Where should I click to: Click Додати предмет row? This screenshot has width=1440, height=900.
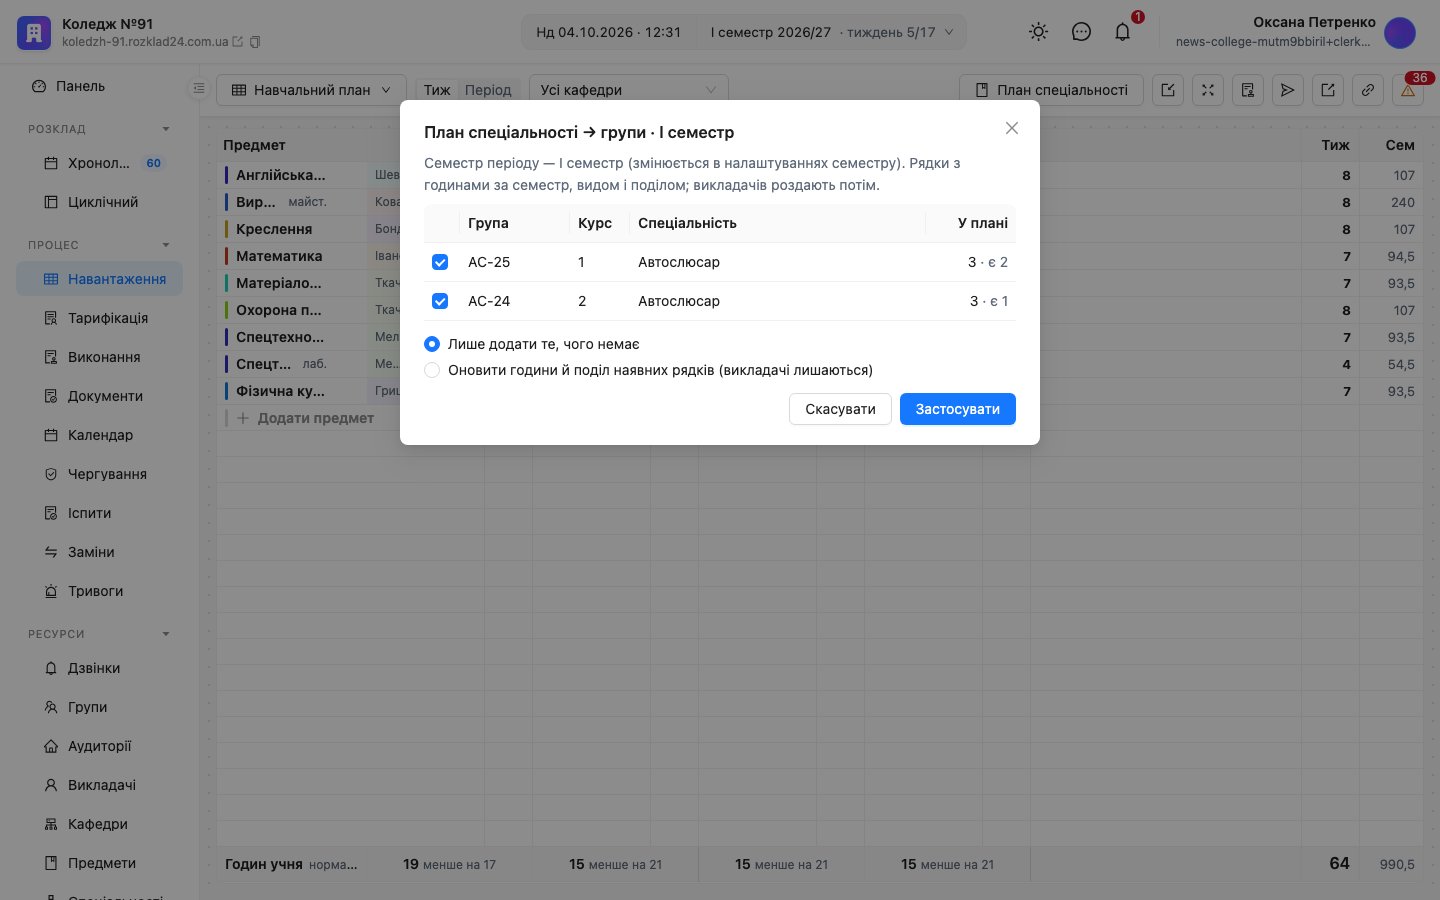click(305, 418)
